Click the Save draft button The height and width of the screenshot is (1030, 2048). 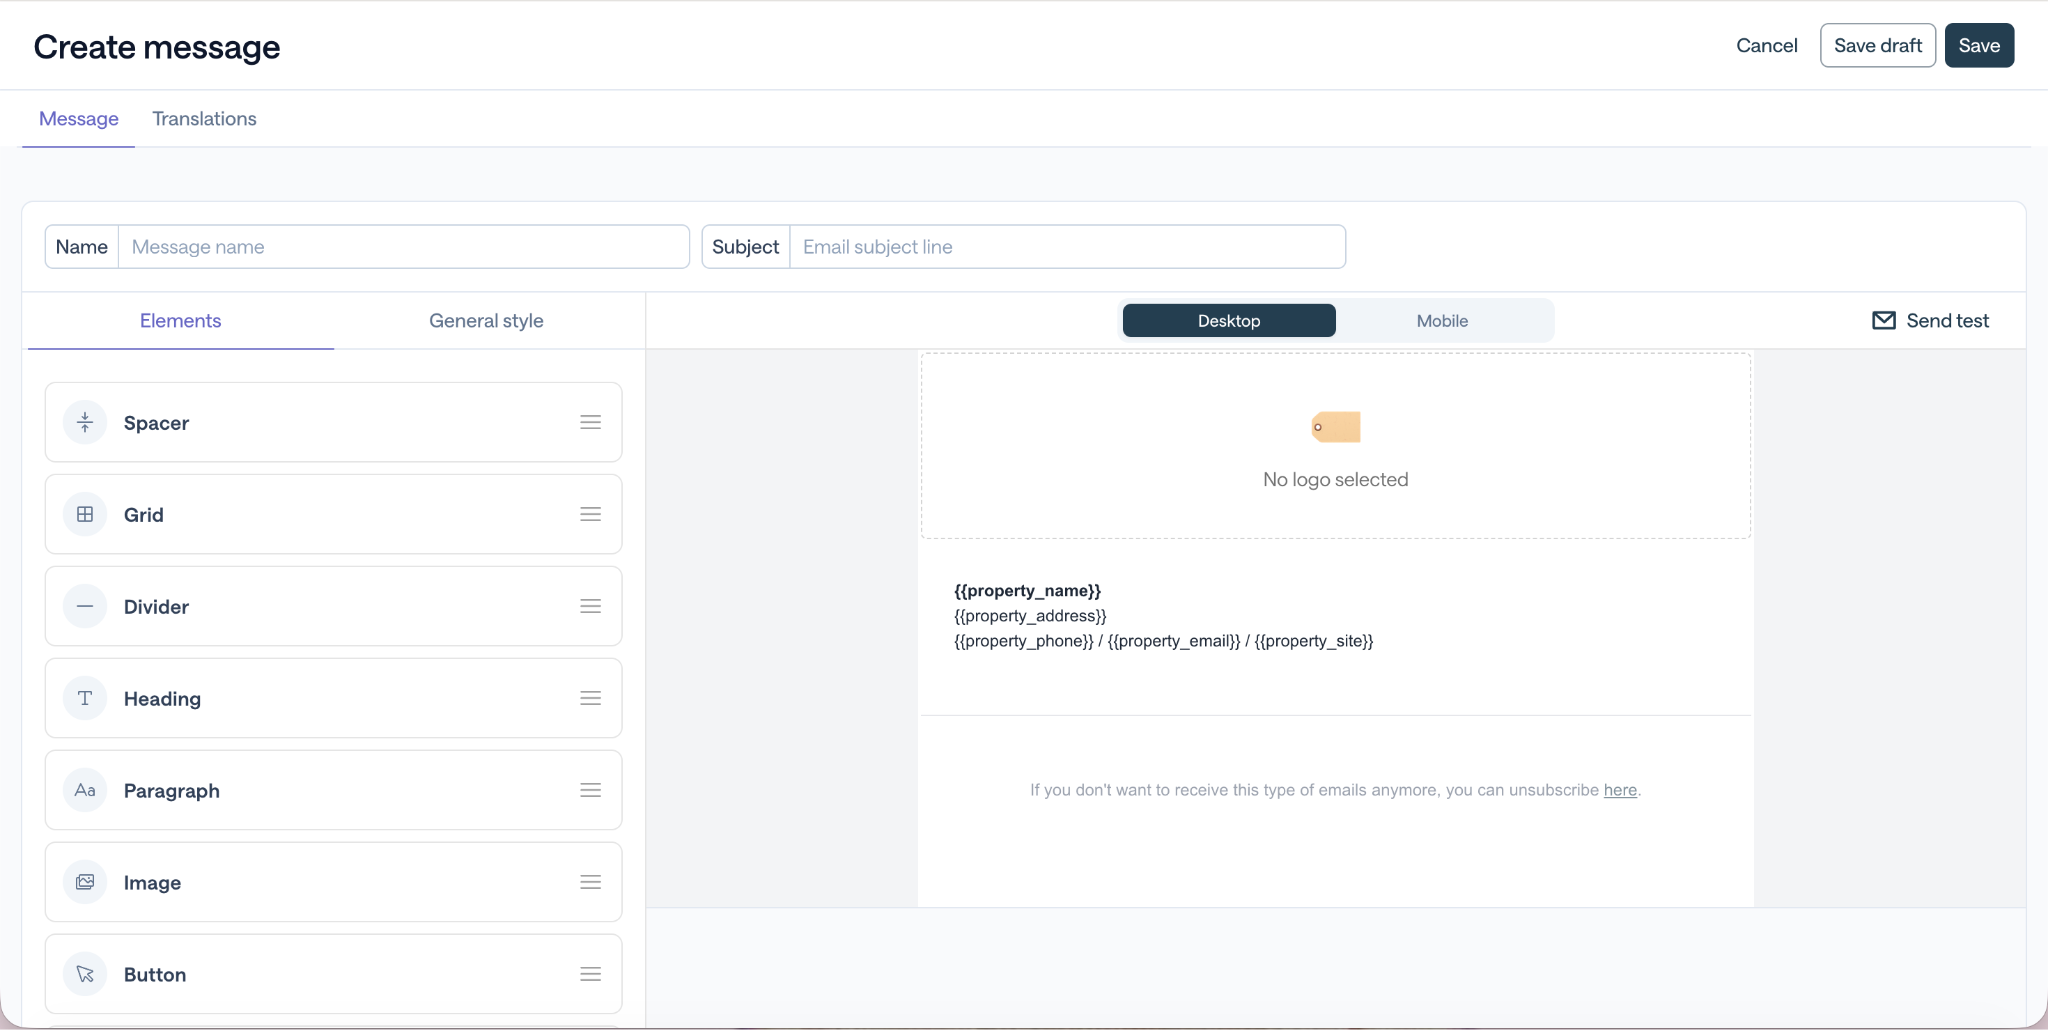1878,45
